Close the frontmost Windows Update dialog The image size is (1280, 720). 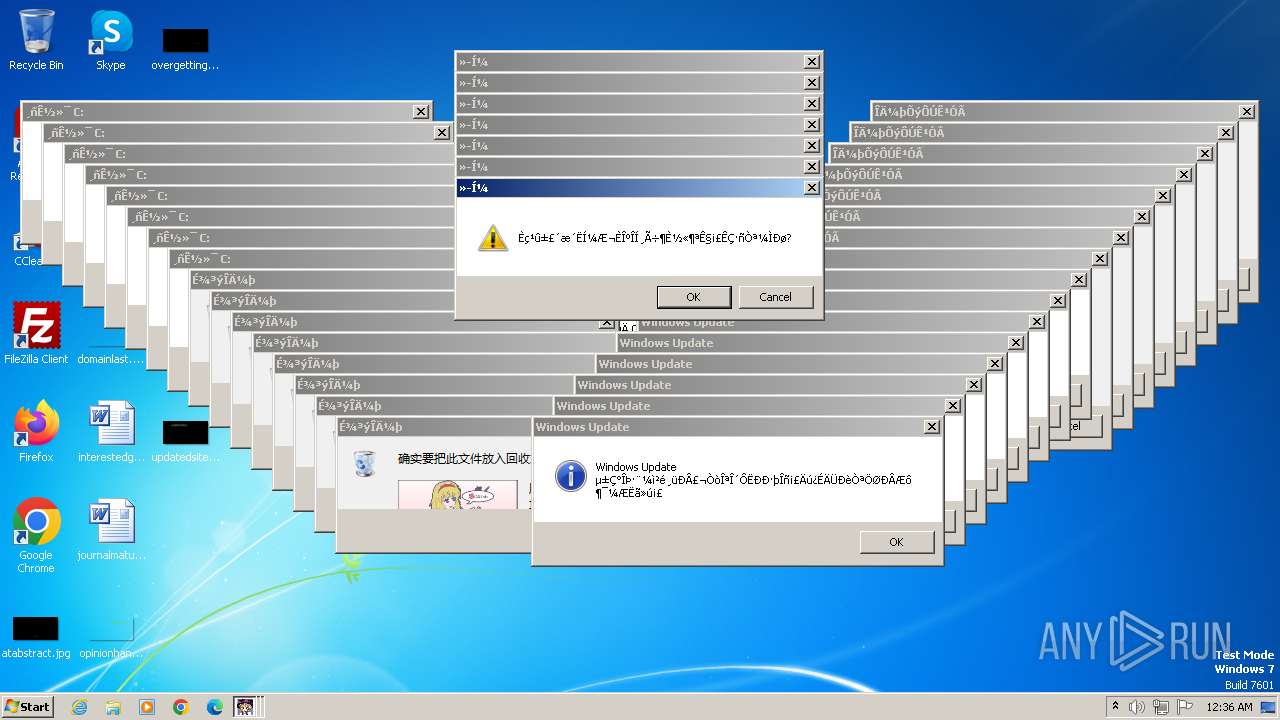click(931, 427)
